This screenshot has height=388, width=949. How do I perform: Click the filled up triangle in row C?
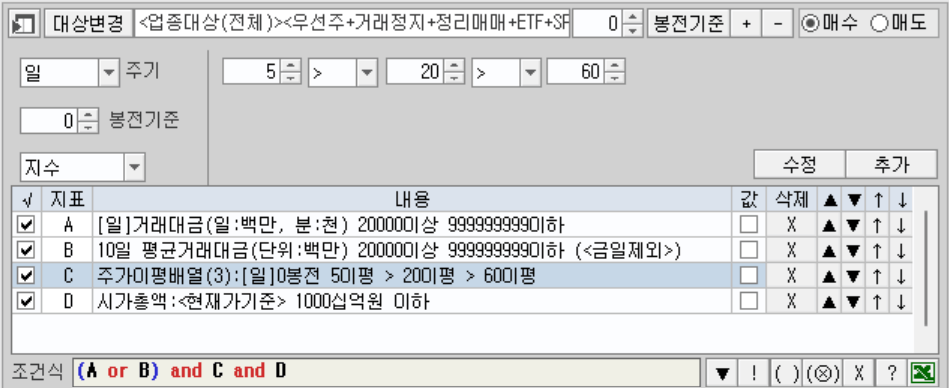pyautogui.click(x=829, y=276)
